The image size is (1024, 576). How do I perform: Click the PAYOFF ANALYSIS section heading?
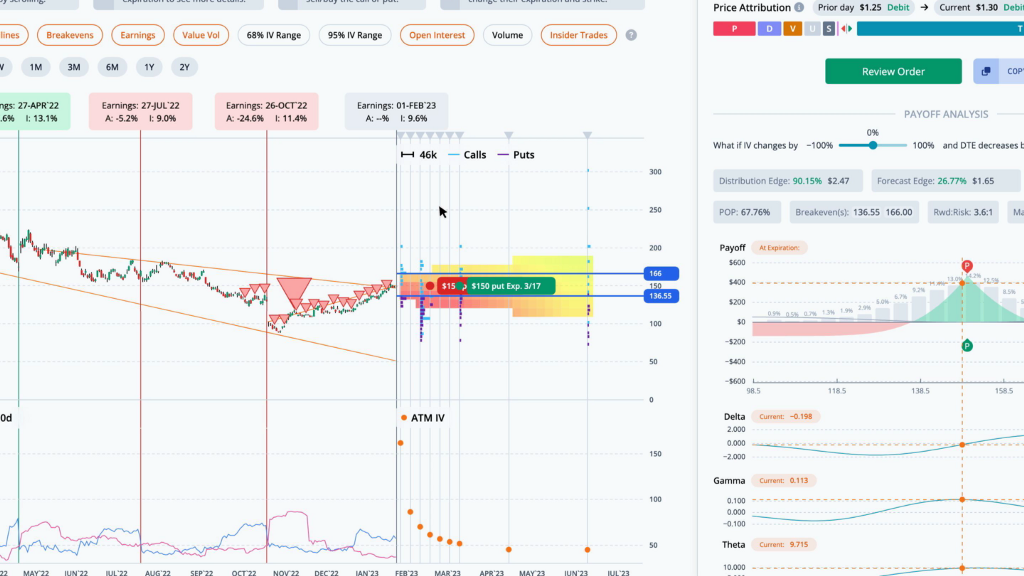point(946,114)
